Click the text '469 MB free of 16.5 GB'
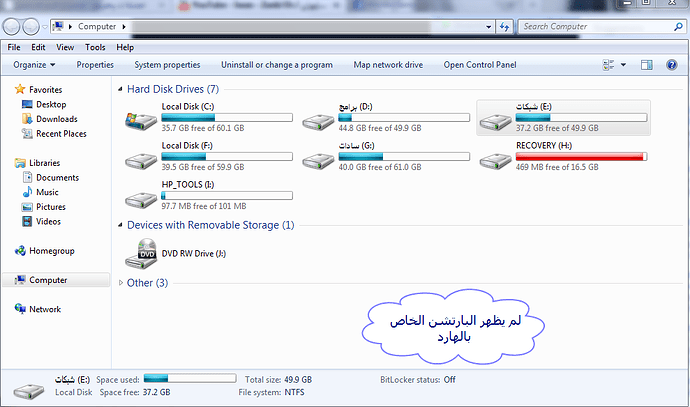 tap(557, 167)
